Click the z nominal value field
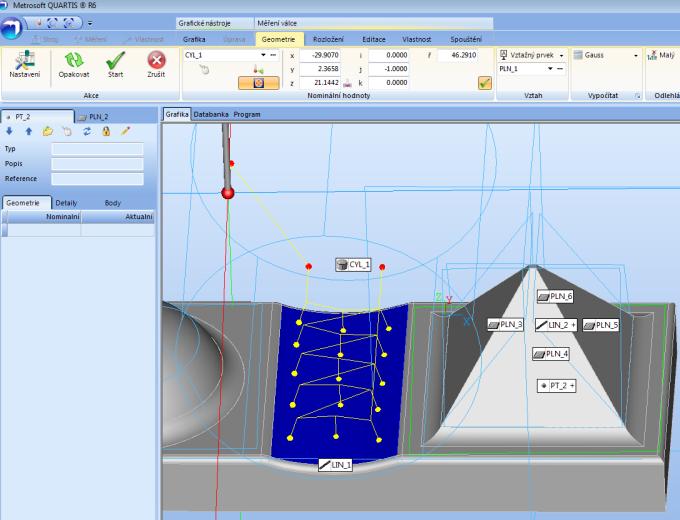Image resolution: width=680 pixels, height=520 pixels. click(x=319, y=82)
